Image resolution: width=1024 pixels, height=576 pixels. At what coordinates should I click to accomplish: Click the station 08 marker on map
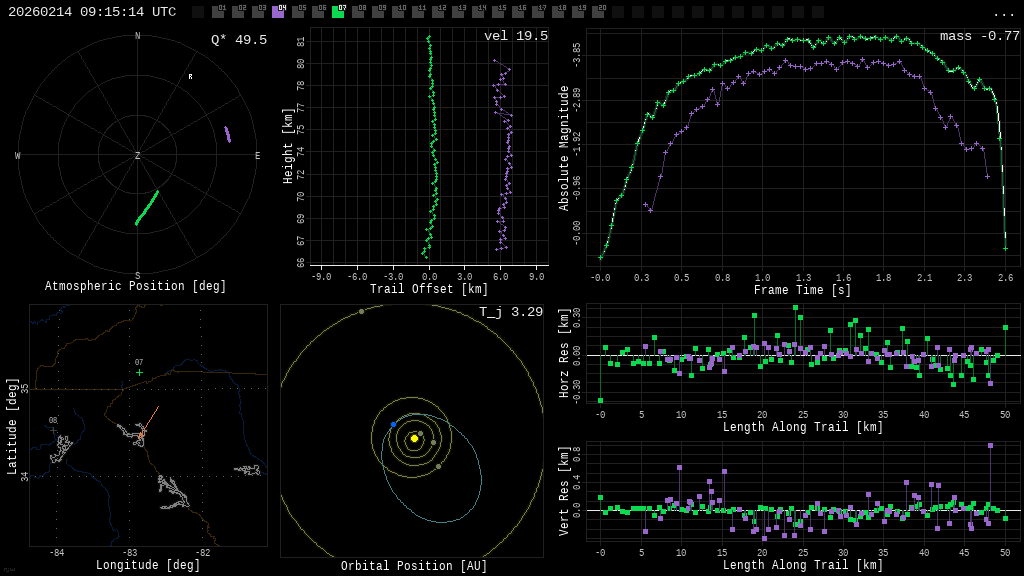(x=53, y=430)
